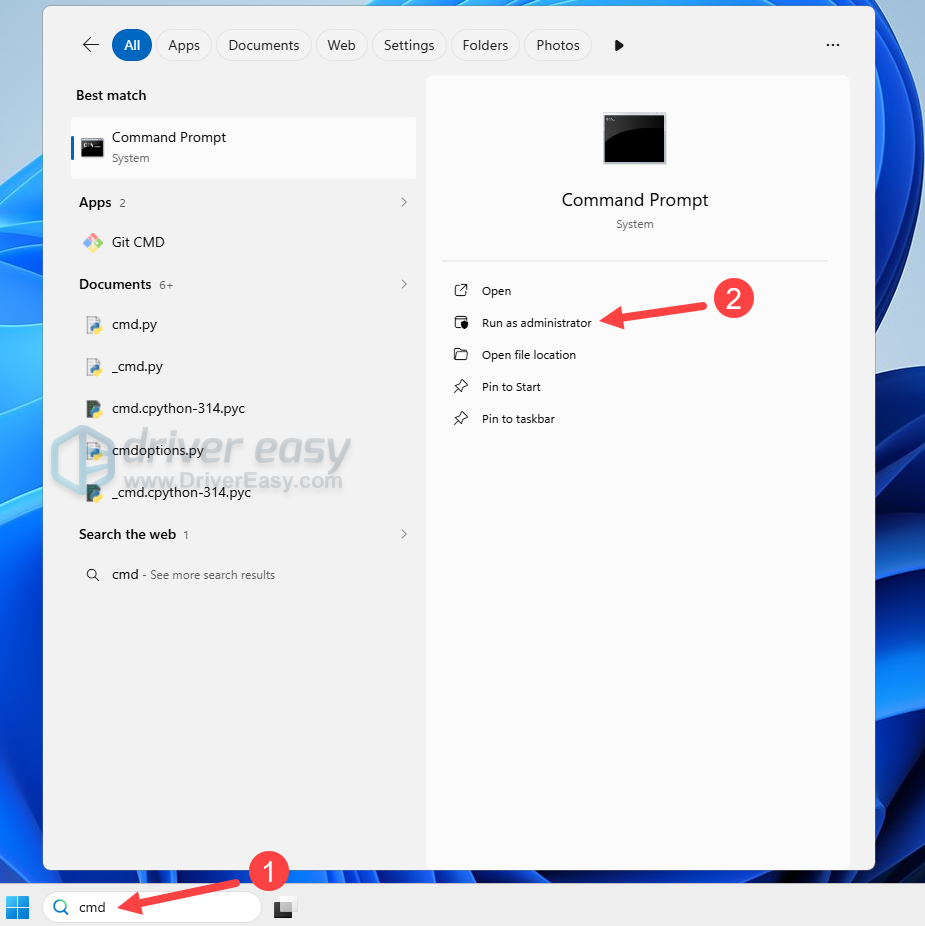Click the Command Prompt icon in best match

click(92, 148)
